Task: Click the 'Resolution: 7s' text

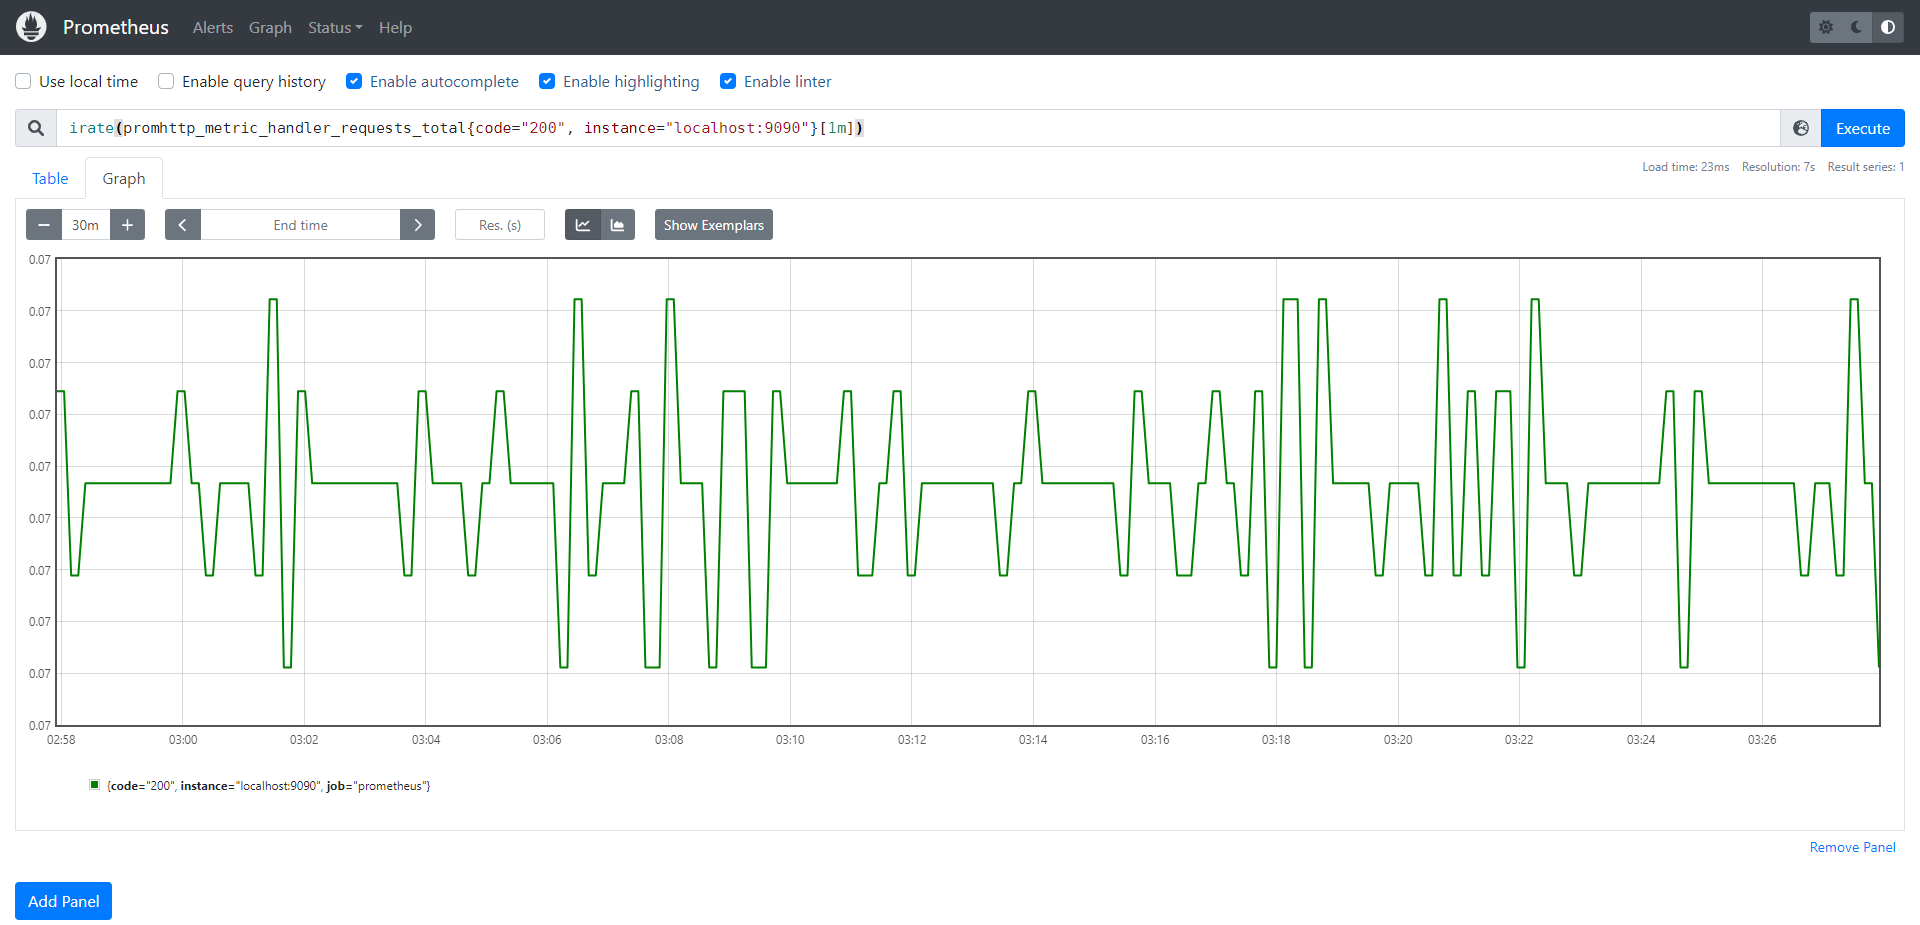Action: coord(1778,167)
